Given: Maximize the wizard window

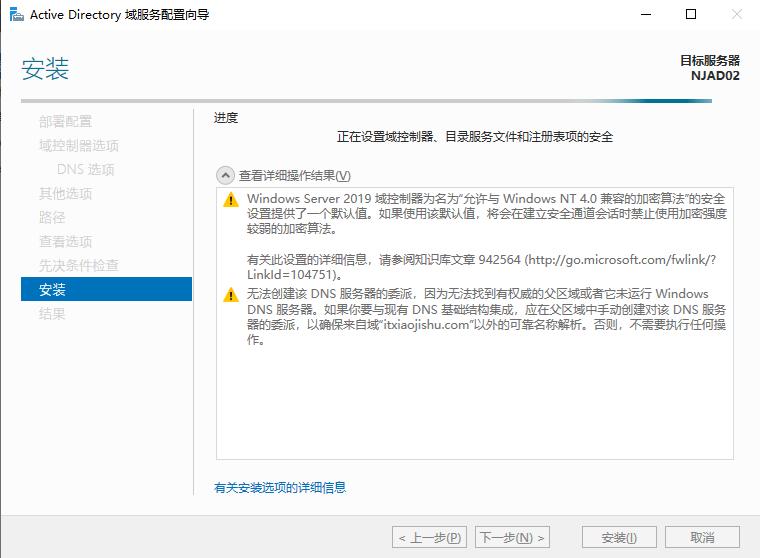Looking at the screenshot, I should 691,15.
